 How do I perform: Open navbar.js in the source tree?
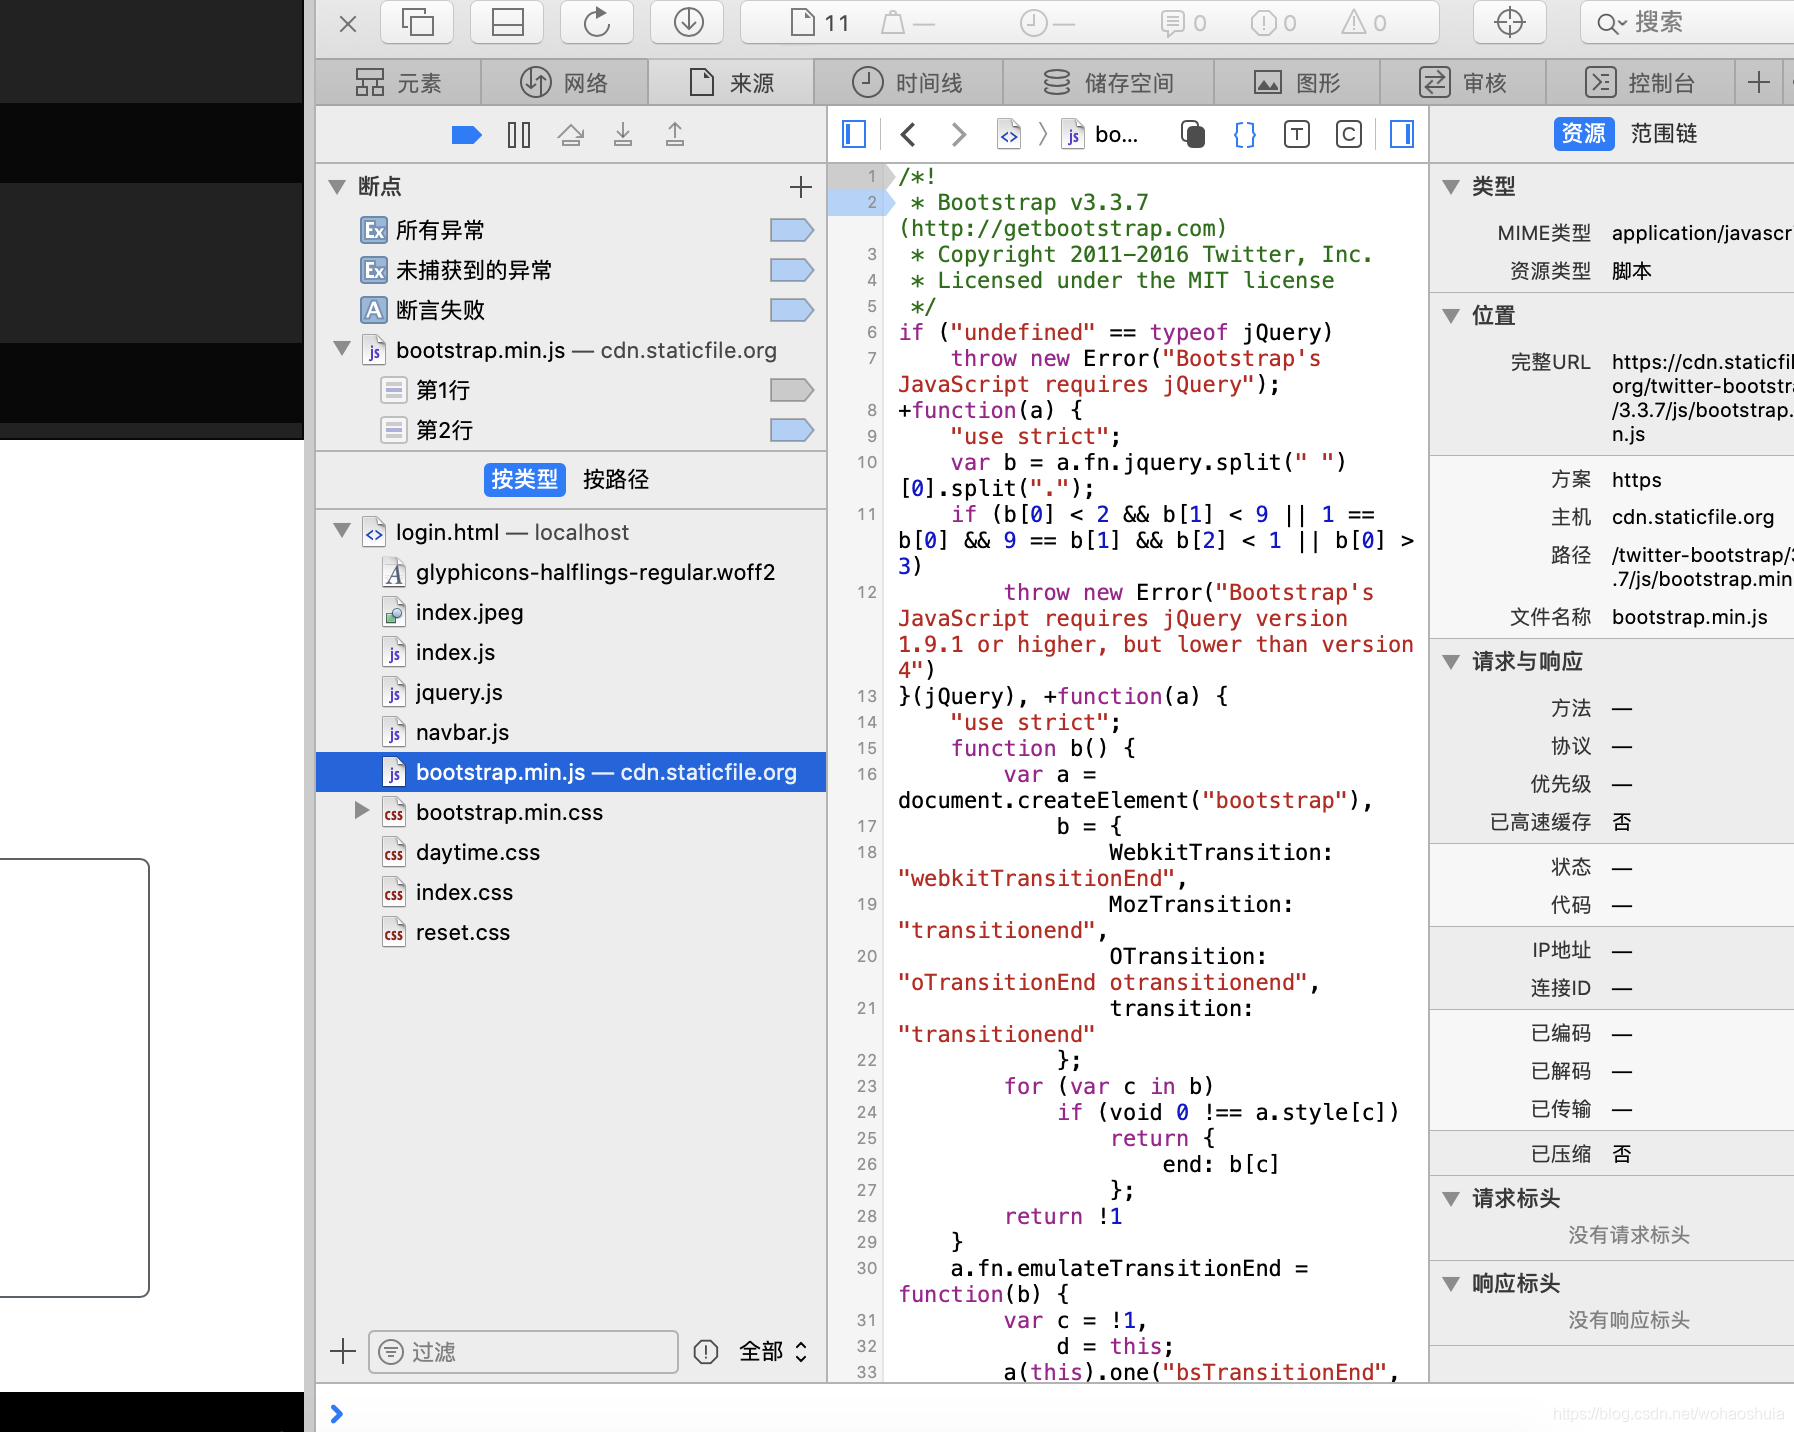(x=571, y=732)
